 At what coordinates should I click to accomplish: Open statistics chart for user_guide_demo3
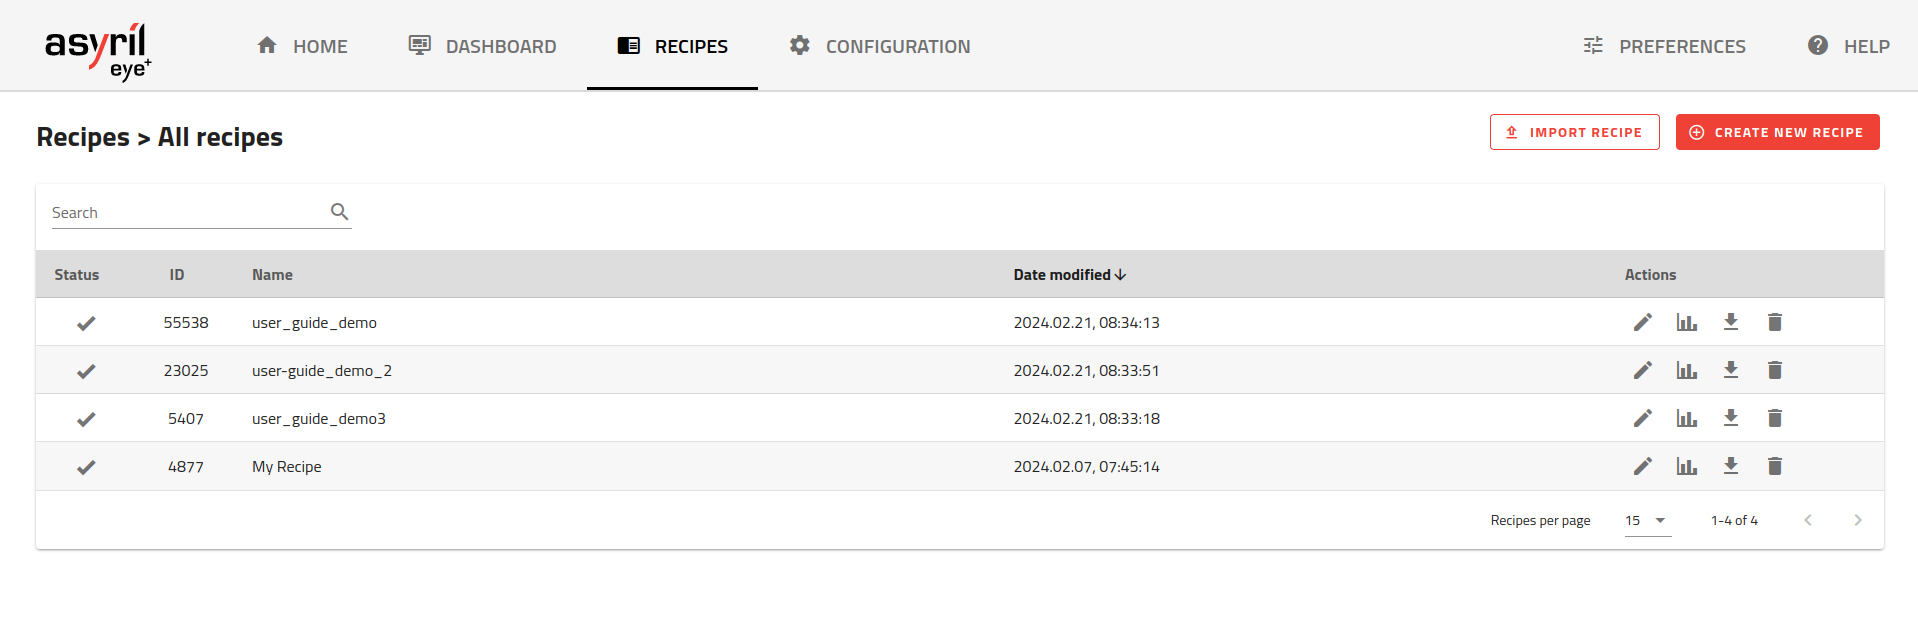(1686, 418)
